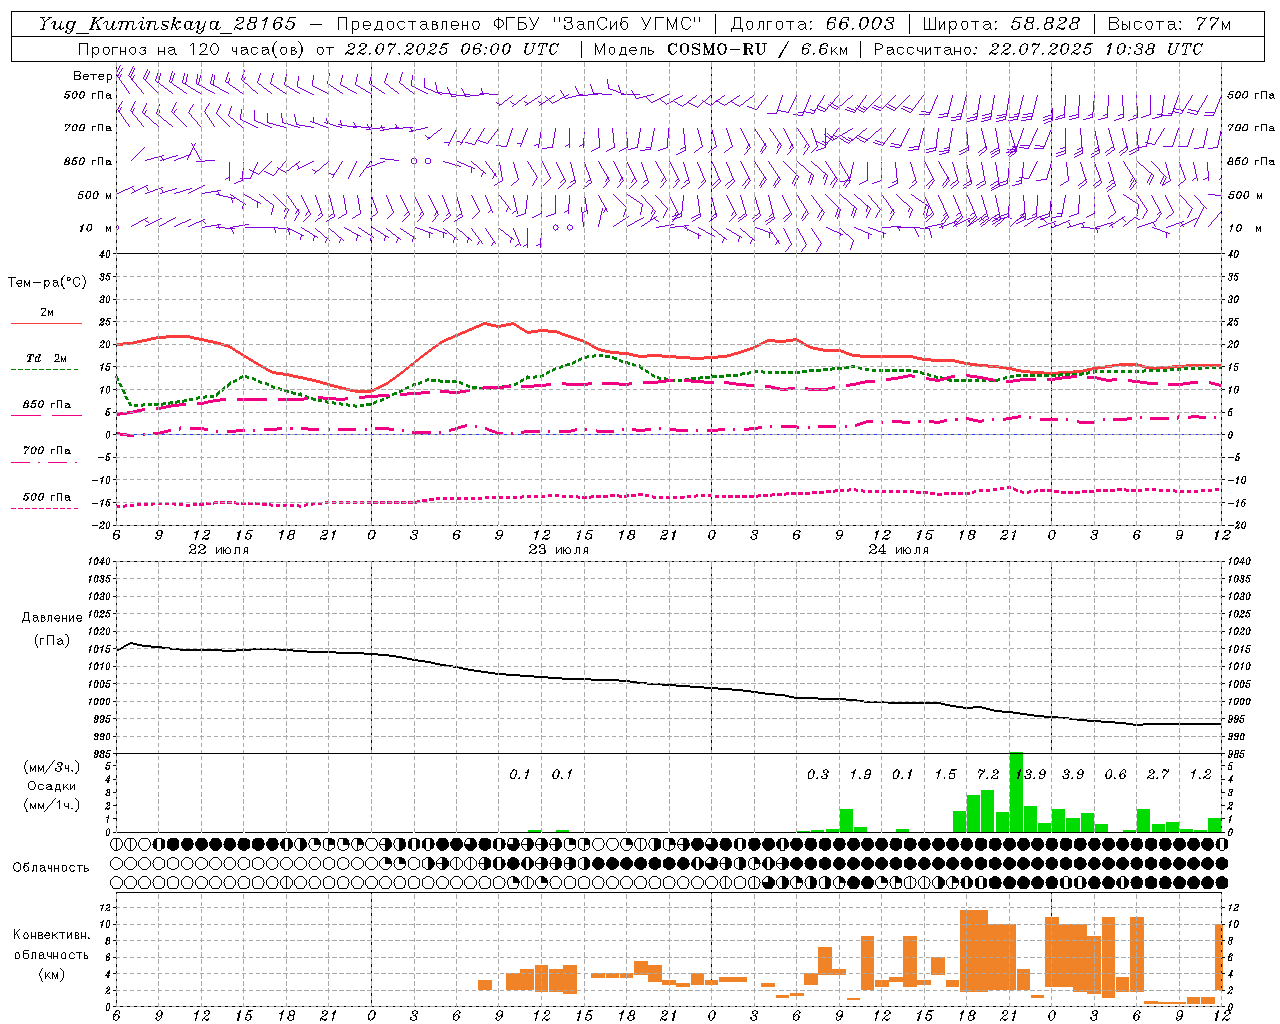Click the 24 июля date label
The height and width of the screenshot is (1024, 1280).
click(898, 550)
